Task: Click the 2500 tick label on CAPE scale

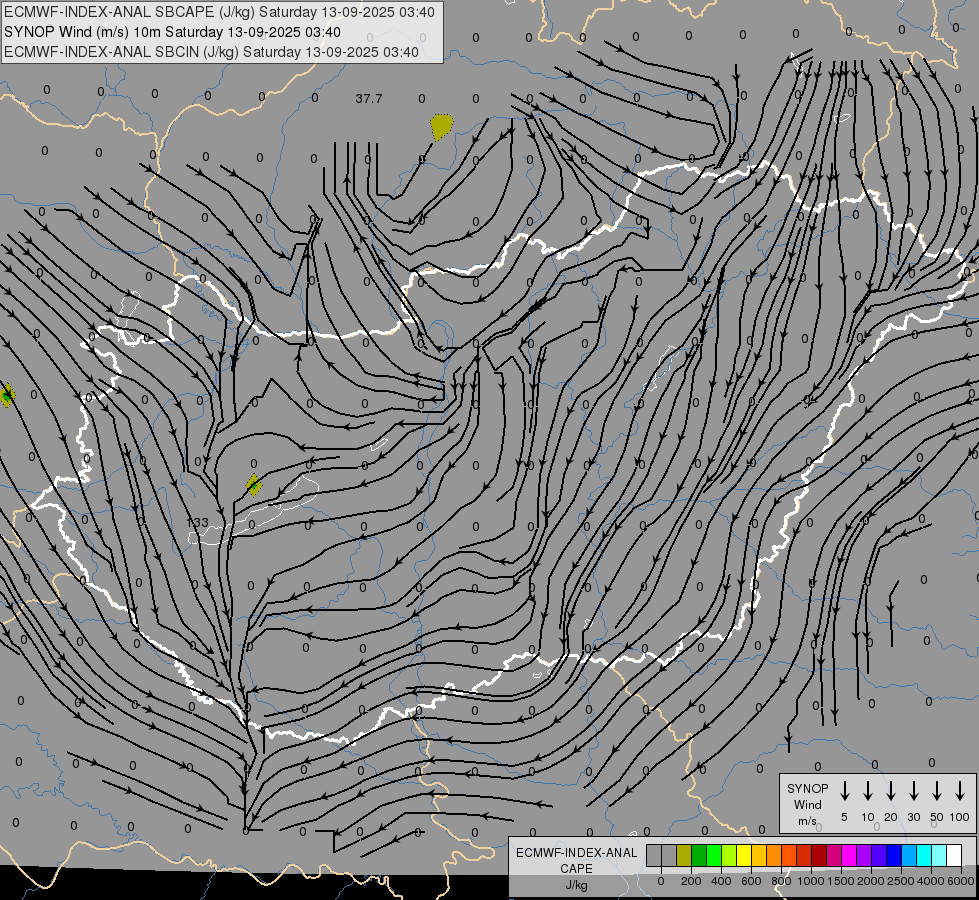Action: coord(901,881)
